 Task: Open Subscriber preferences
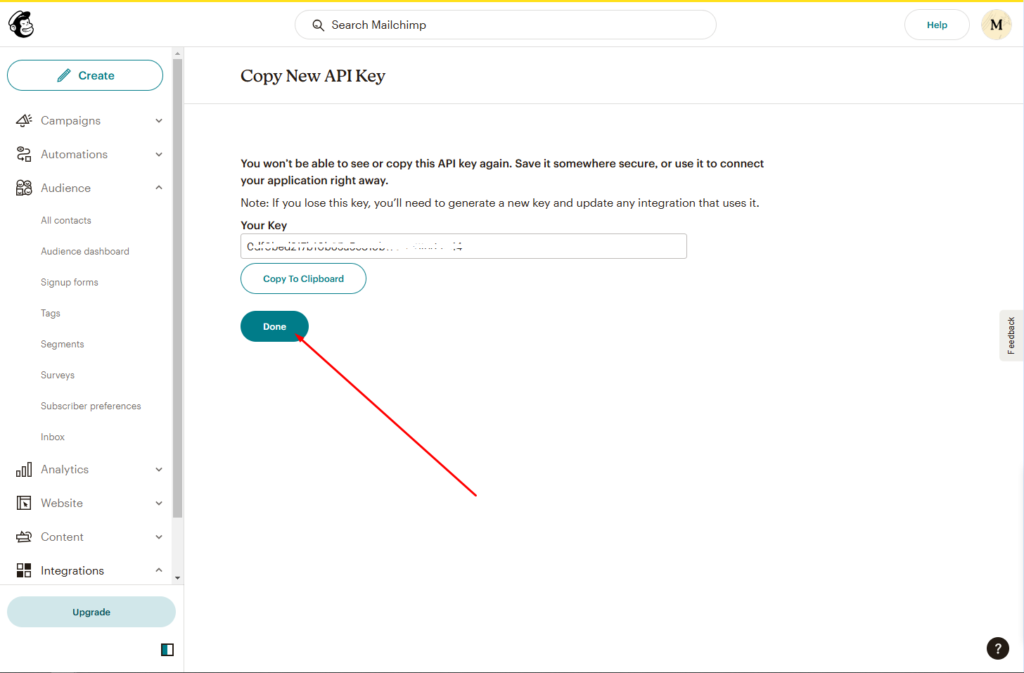click(x=91, y=406)
